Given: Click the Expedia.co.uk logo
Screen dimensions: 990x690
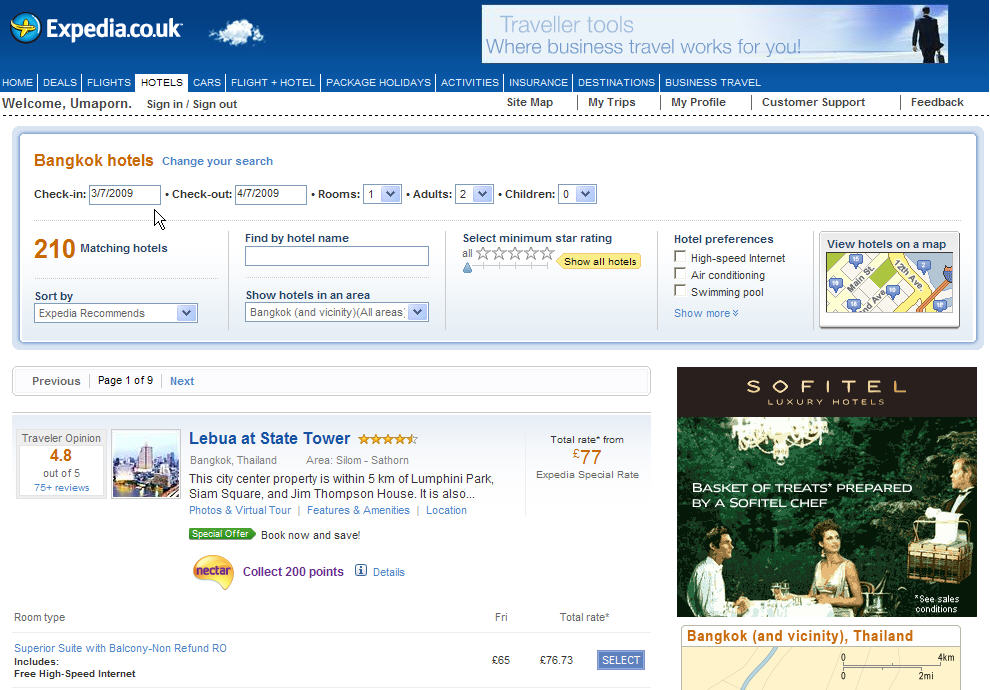Looking at the screenshot, I should [97, 28].
